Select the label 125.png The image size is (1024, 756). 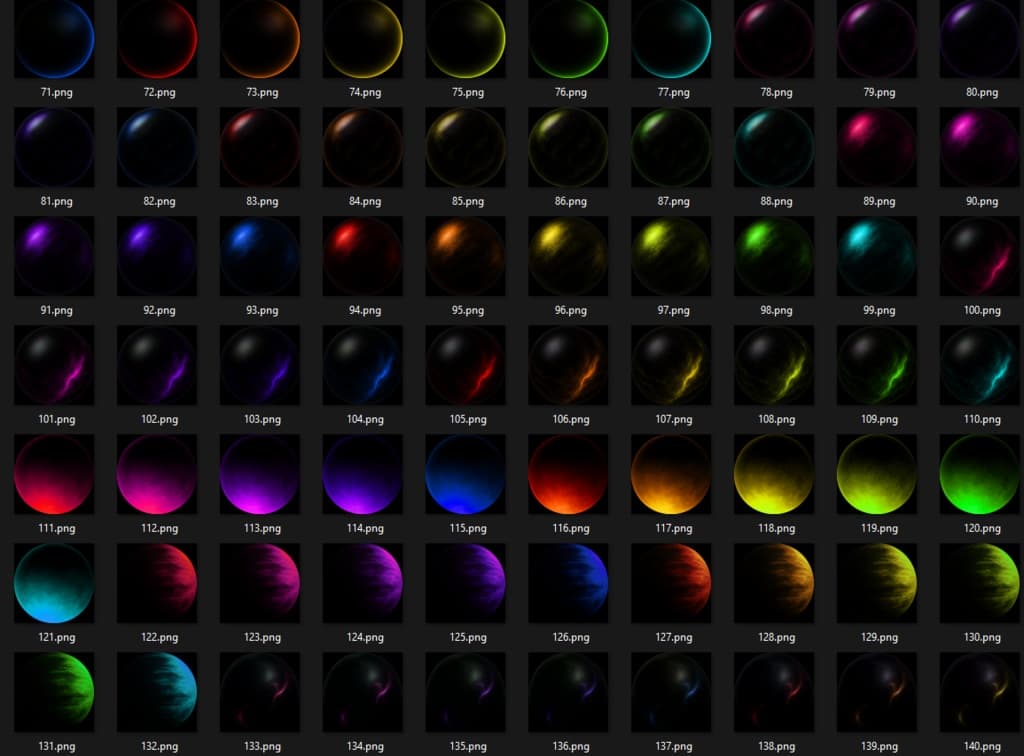[468, 638]
